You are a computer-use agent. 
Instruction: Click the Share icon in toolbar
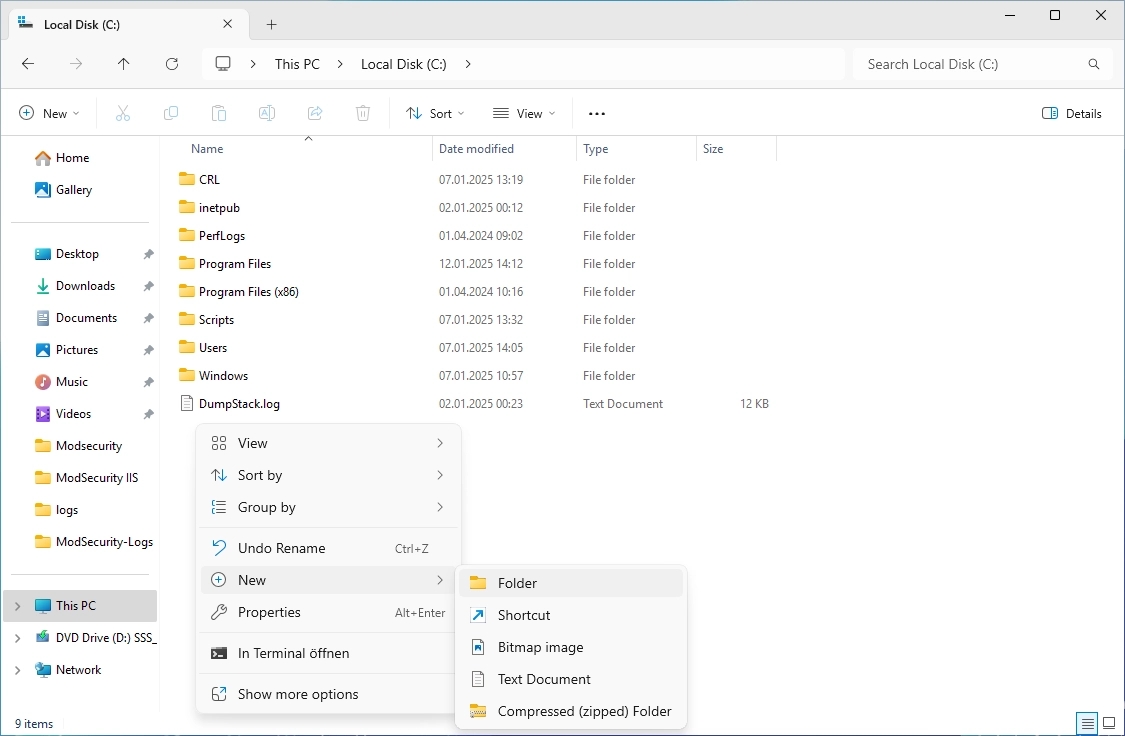click(x=315, y=114)
